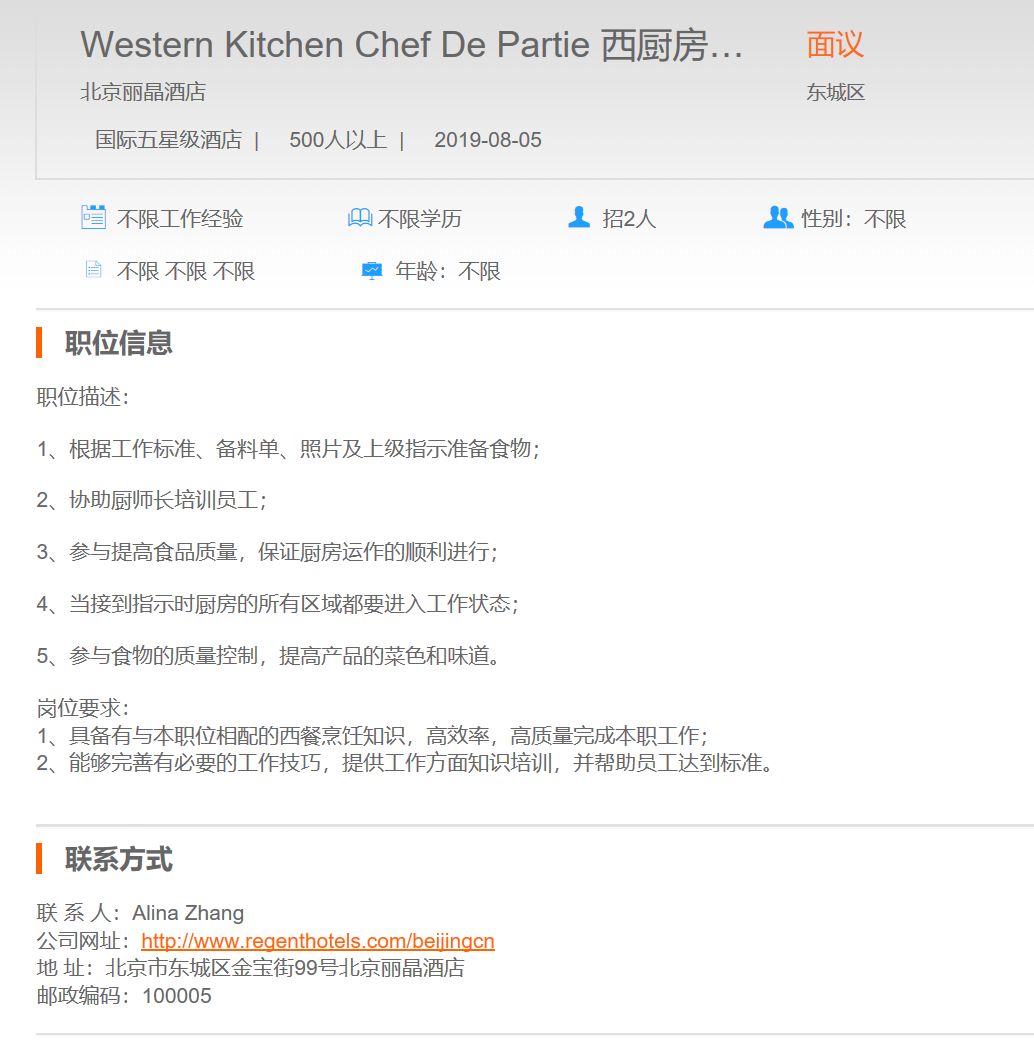Click the 国际五星级酒店 company type tag

click(x=168, y=140)
